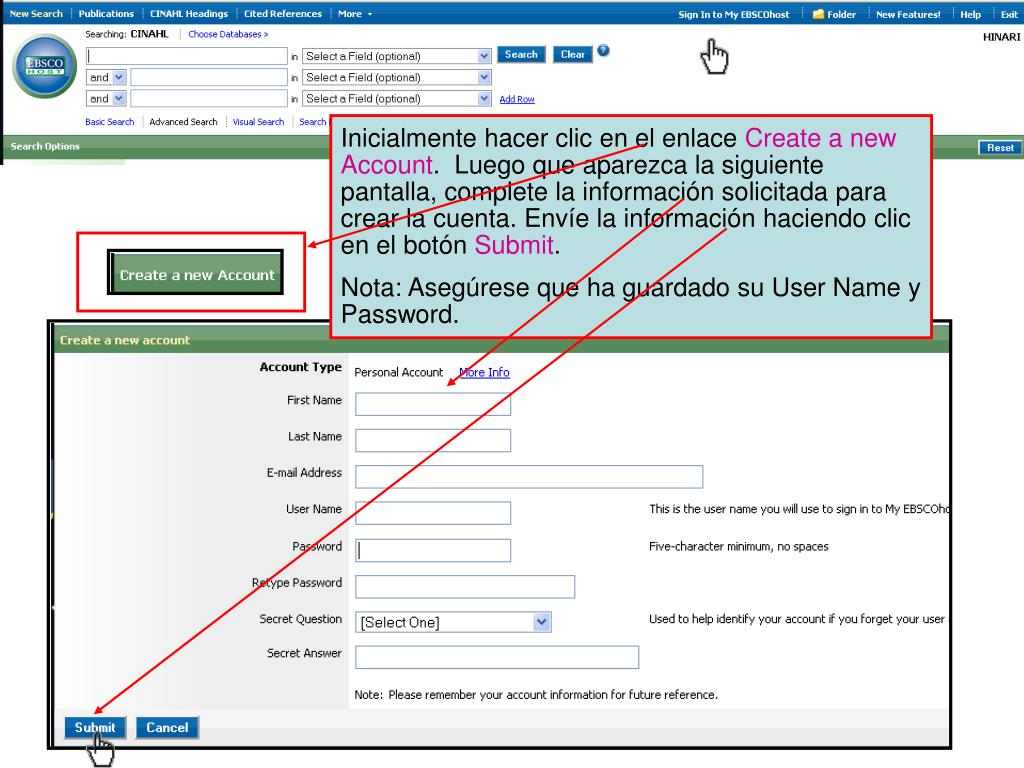Click the third search term field
This screenshot has width=1024, height=768.
coord(209,99)
